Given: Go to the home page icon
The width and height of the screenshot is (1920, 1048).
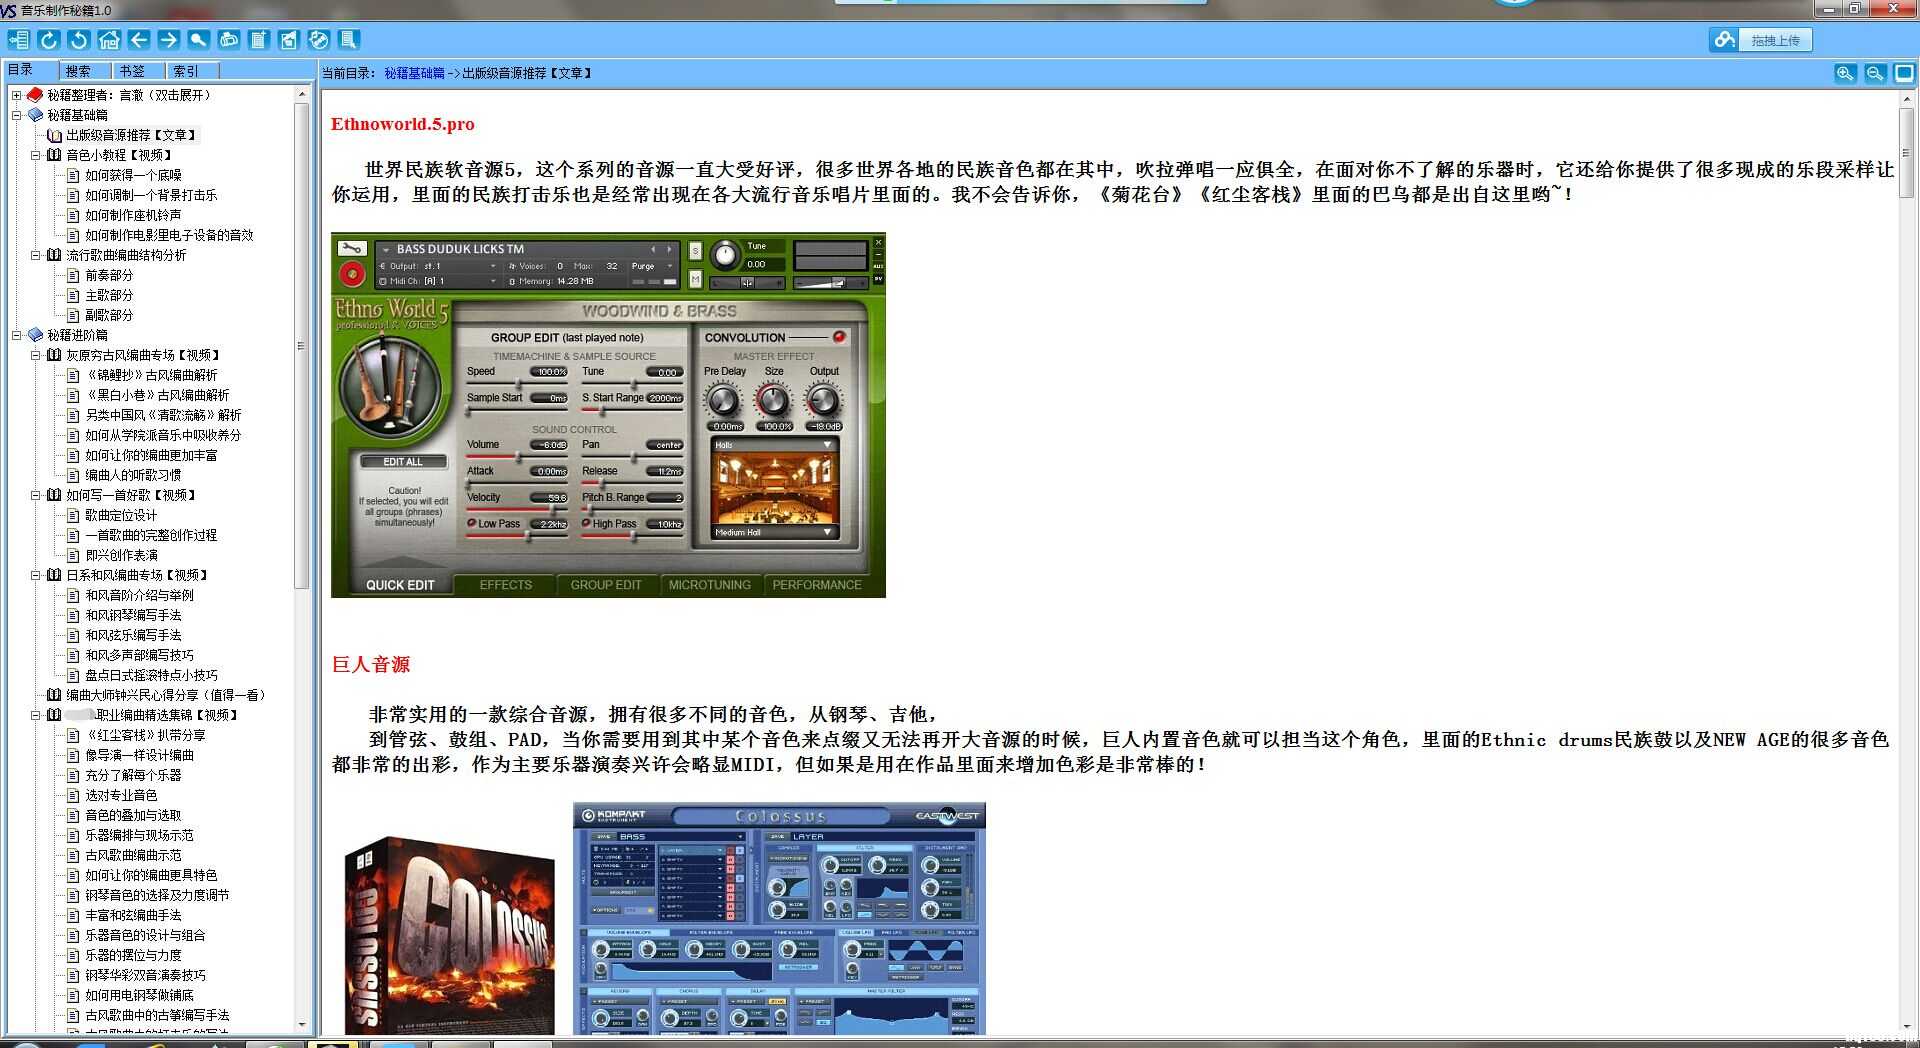Looking at the screenshot, I should pyautogui.click(x=109, y=40).
